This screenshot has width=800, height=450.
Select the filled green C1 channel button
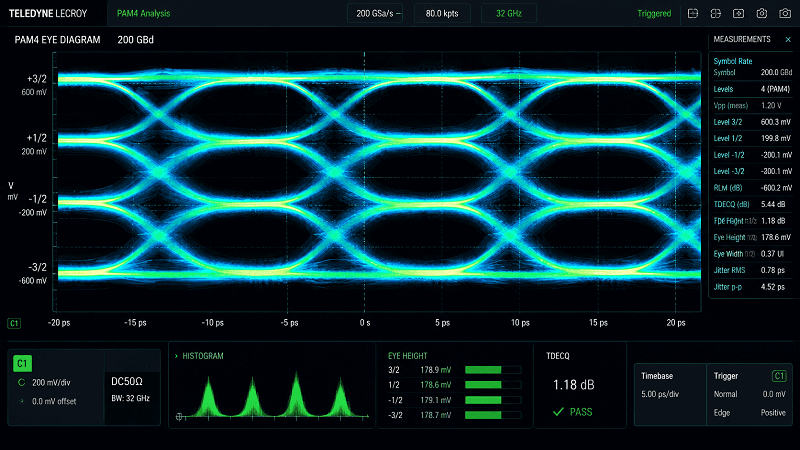coord(22,363)
